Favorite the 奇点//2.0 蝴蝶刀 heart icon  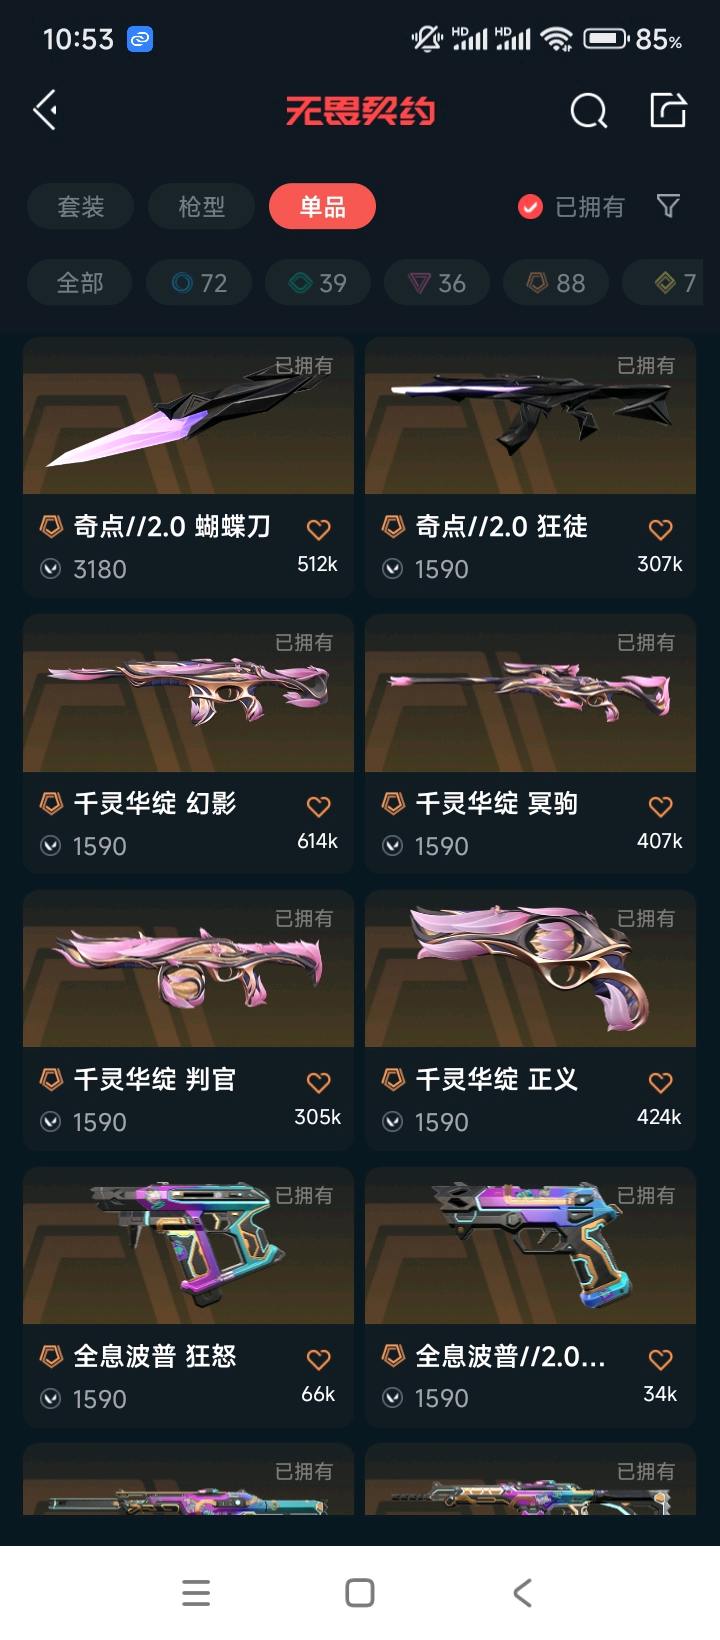318,529
